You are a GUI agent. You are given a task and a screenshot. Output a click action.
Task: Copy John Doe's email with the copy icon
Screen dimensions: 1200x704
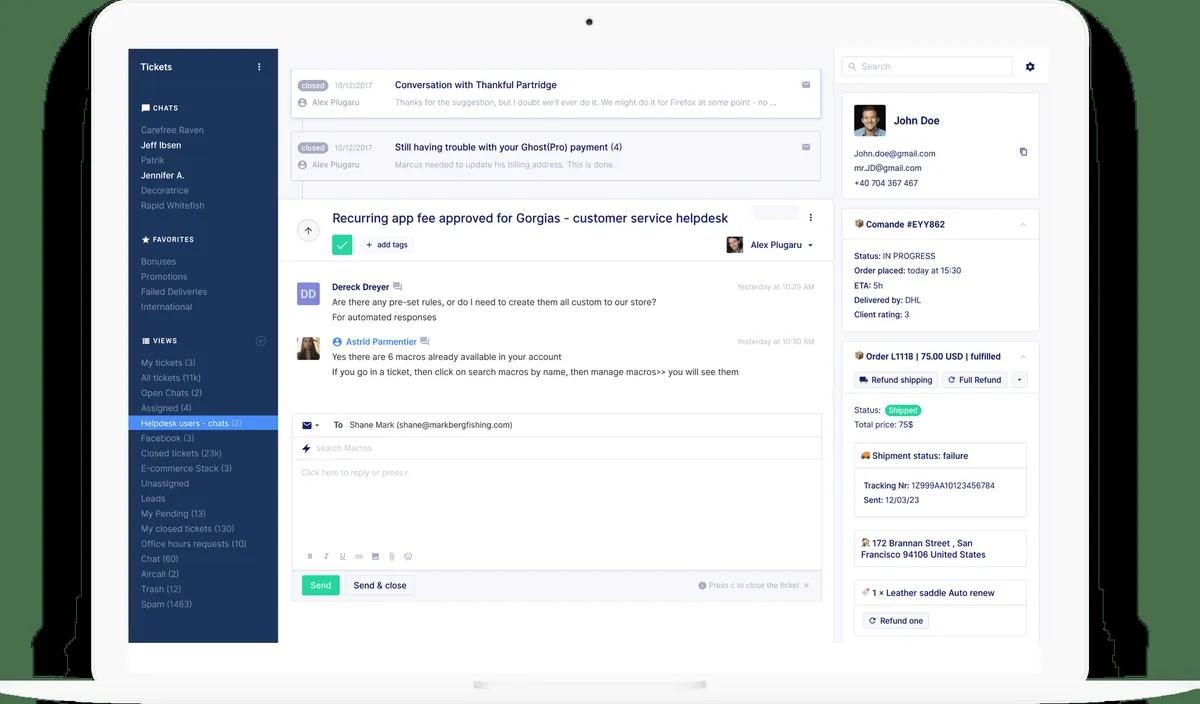click(x=1023, y=152)
